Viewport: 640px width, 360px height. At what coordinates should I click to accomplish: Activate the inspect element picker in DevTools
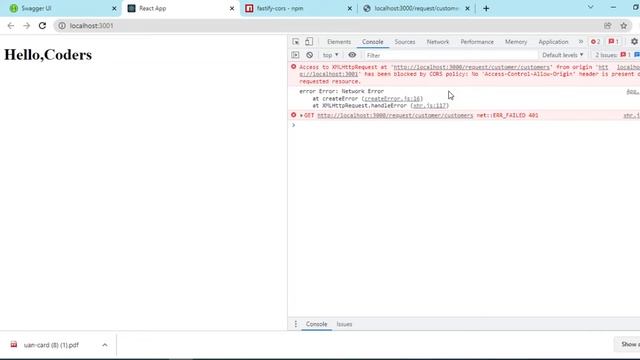pos(296,42)
